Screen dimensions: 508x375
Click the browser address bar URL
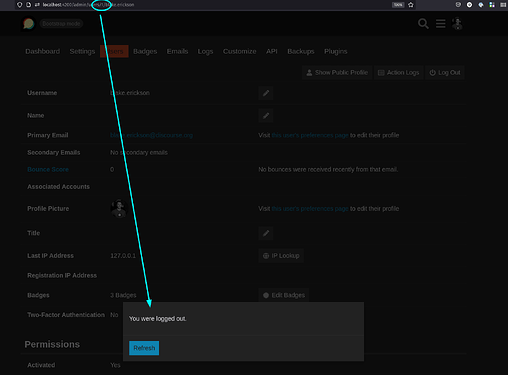click(88, 5)
